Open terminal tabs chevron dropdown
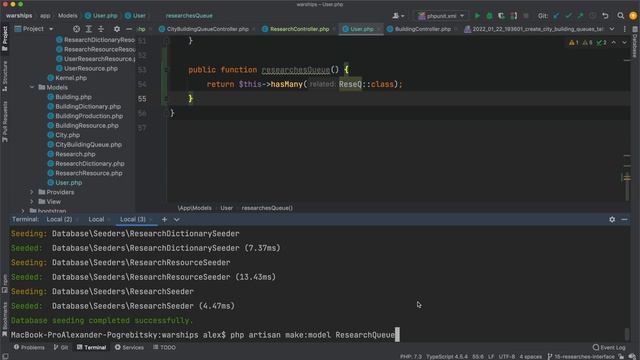 pyautogui.click(x=176, y=220)
